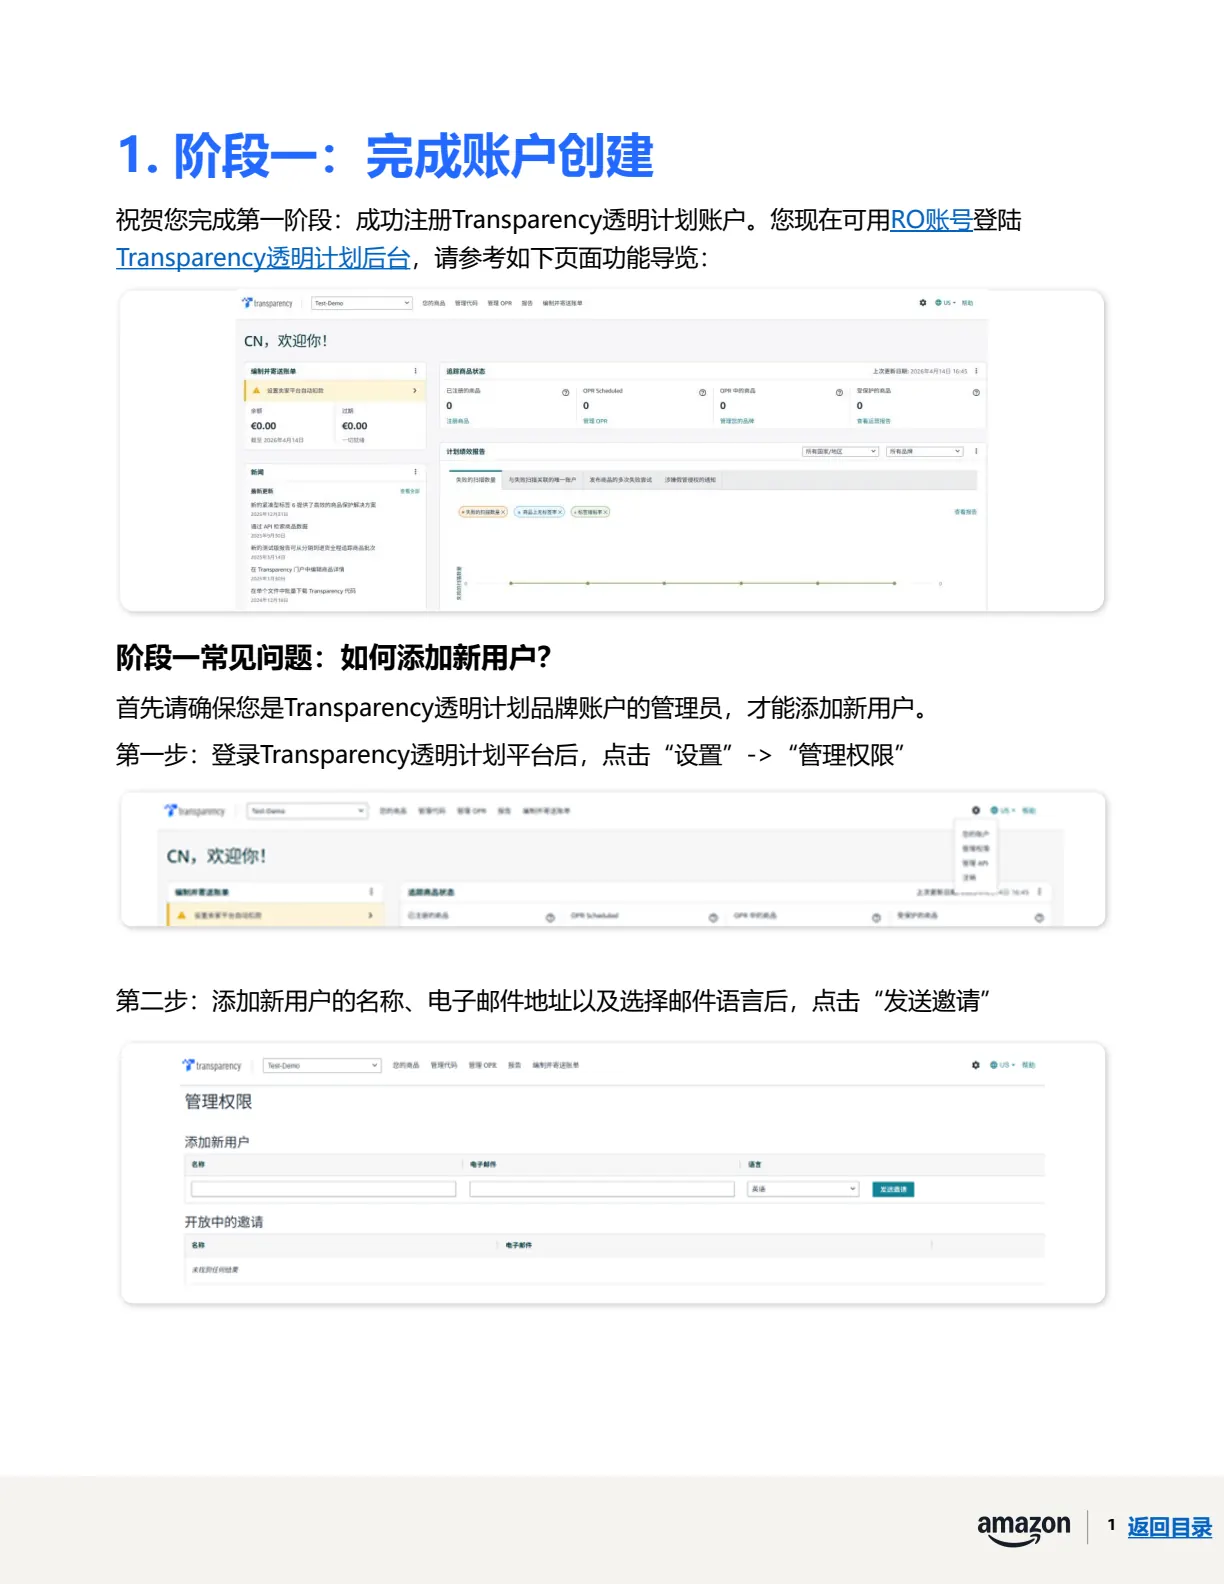Click help icon beside 已注册的商品 in top dashboard

point(565,392)
